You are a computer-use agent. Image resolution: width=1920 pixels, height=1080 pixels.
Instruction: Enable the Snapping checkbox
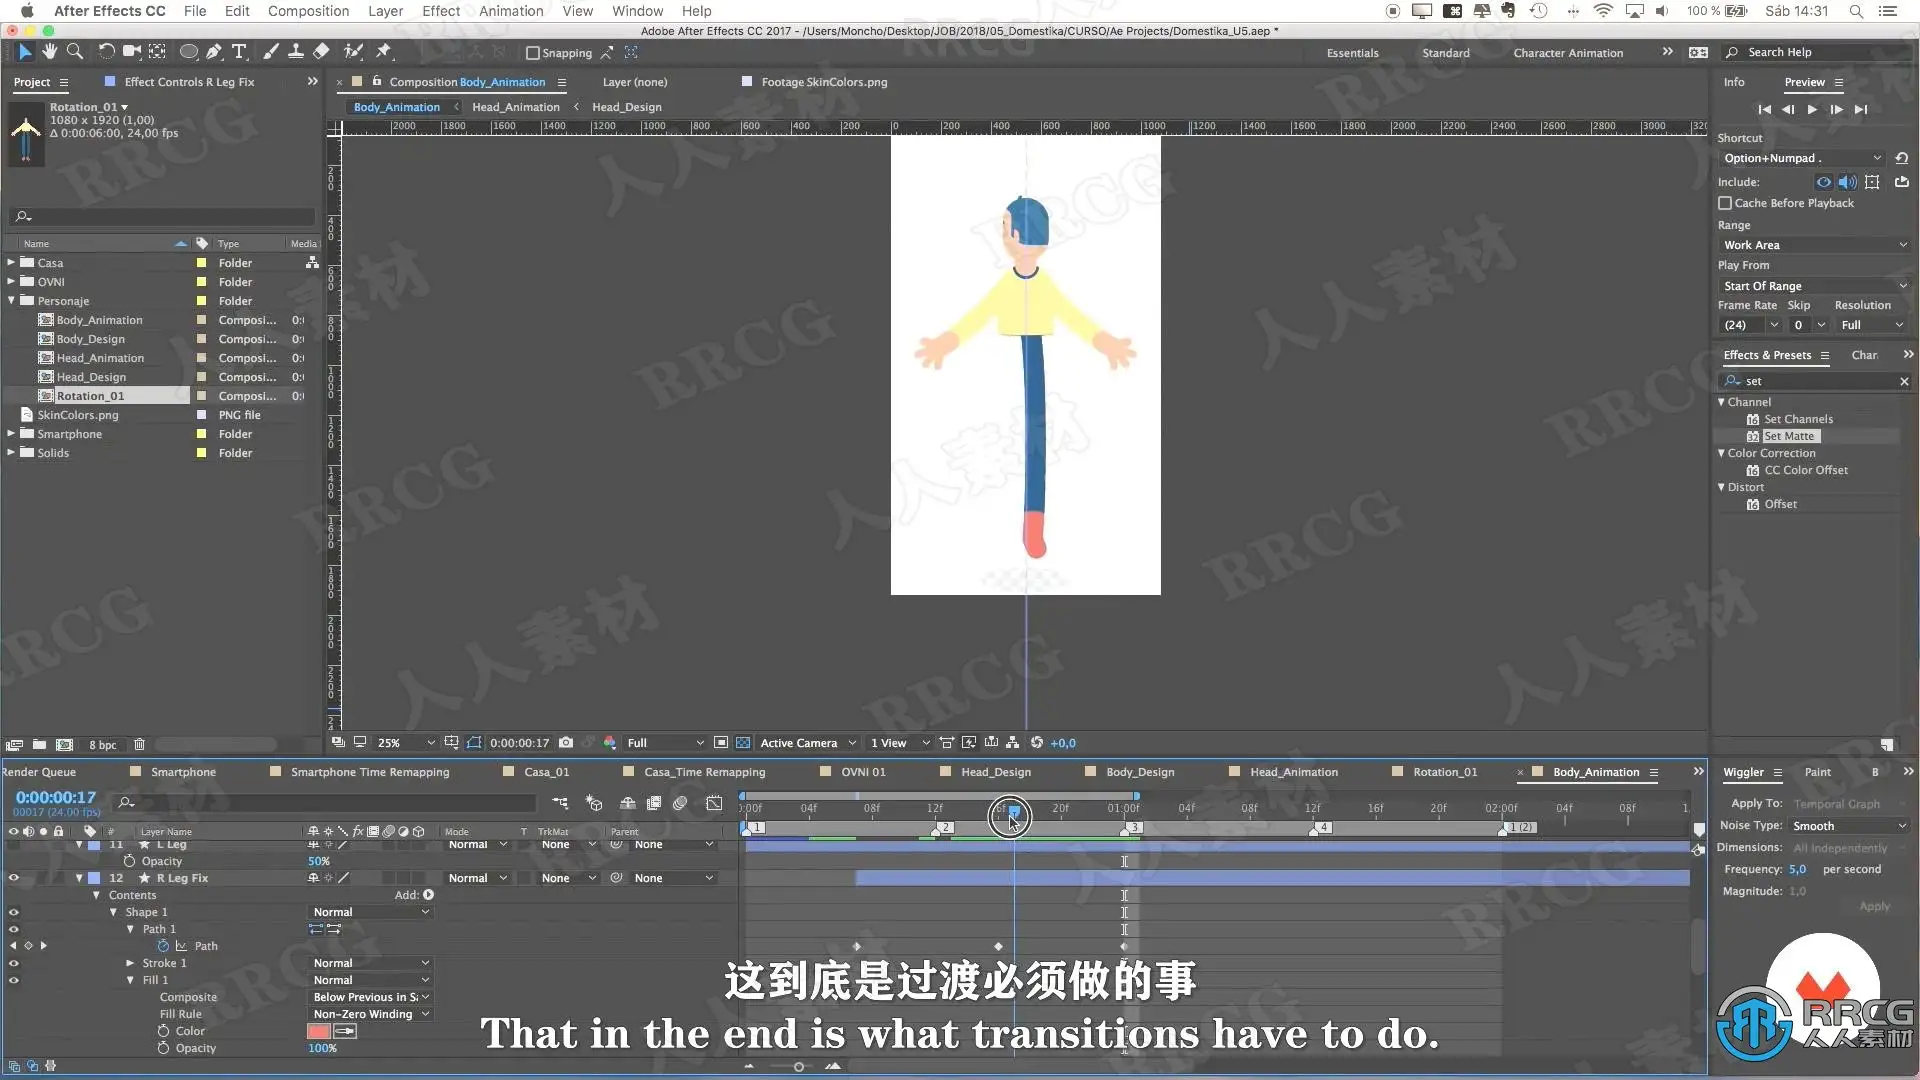click(533, 53)
